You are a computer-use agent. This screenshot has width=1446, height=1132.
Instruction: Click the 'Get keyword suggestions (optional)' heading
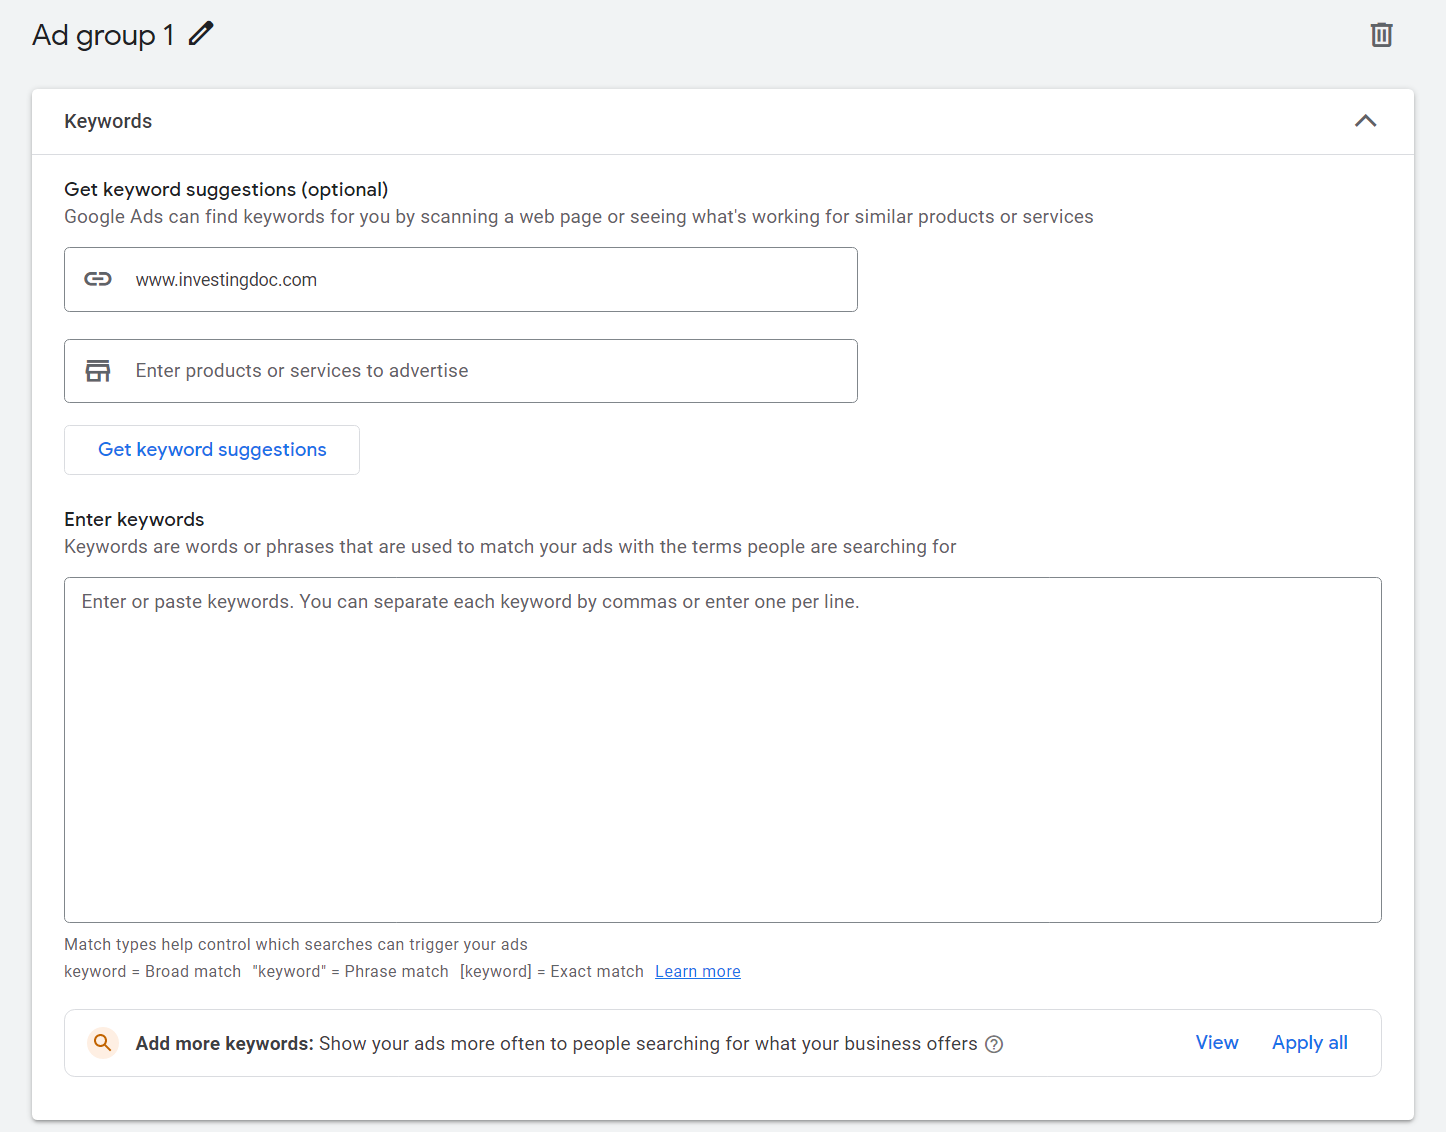coord(226,189)
